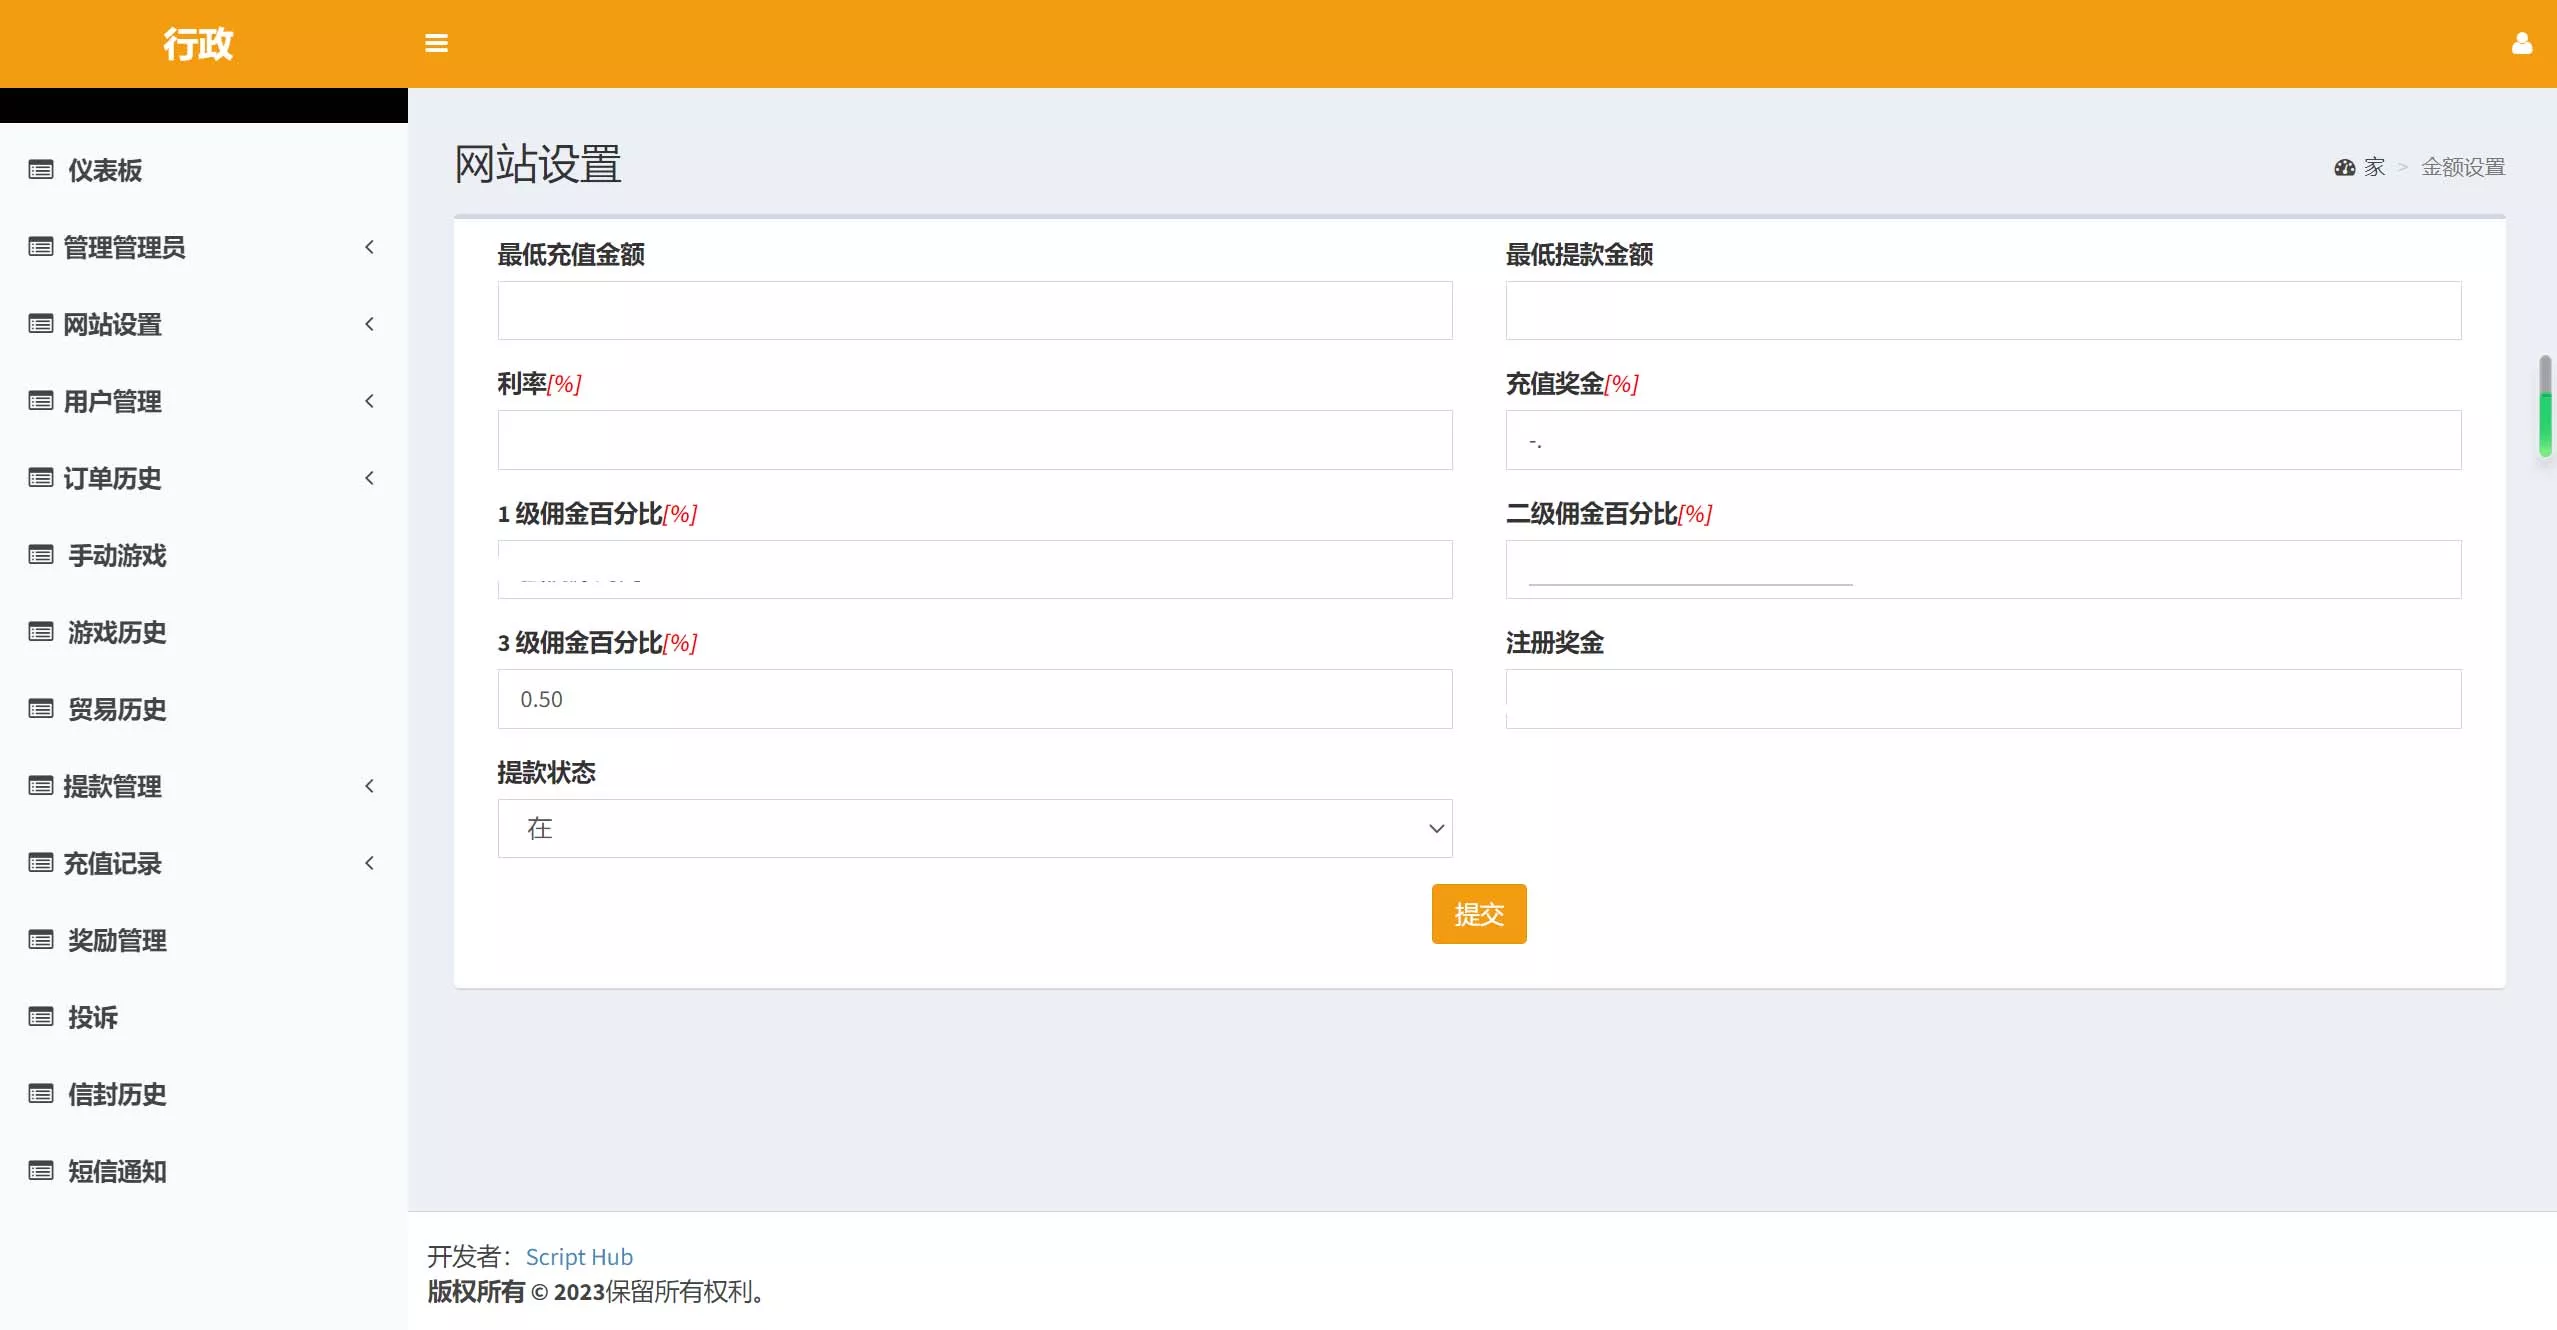
Task: Click the 短信通知 notification icon
Action: point(40,1171)
